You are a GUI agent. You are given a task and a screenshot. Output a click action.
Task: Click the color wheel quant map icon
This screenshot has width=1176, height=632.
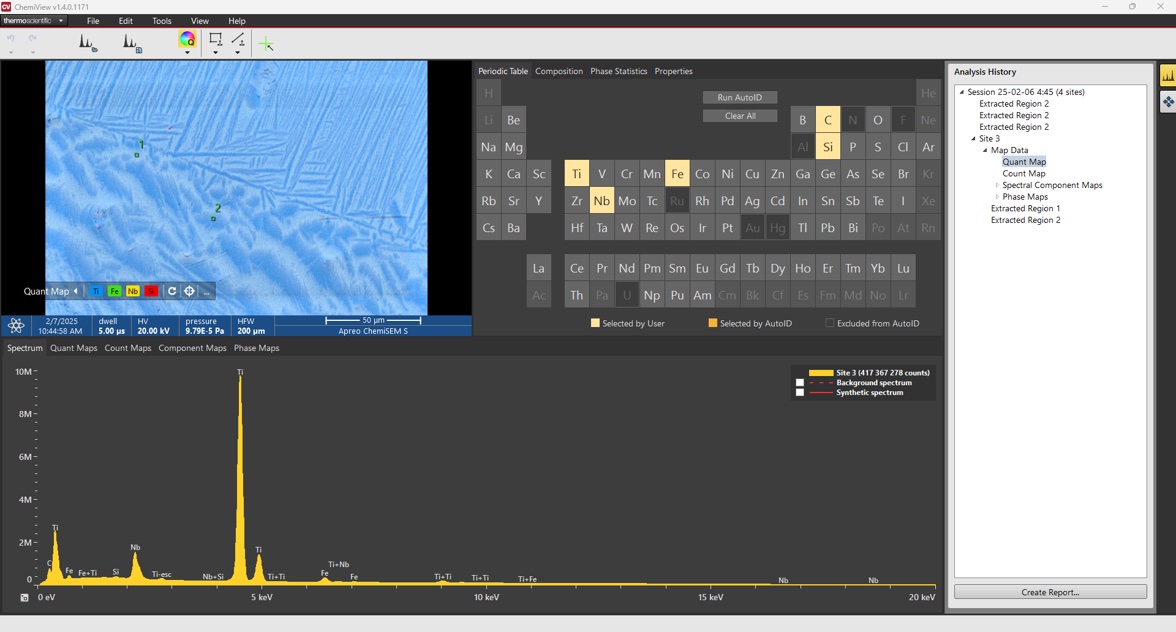coord(187,40)
